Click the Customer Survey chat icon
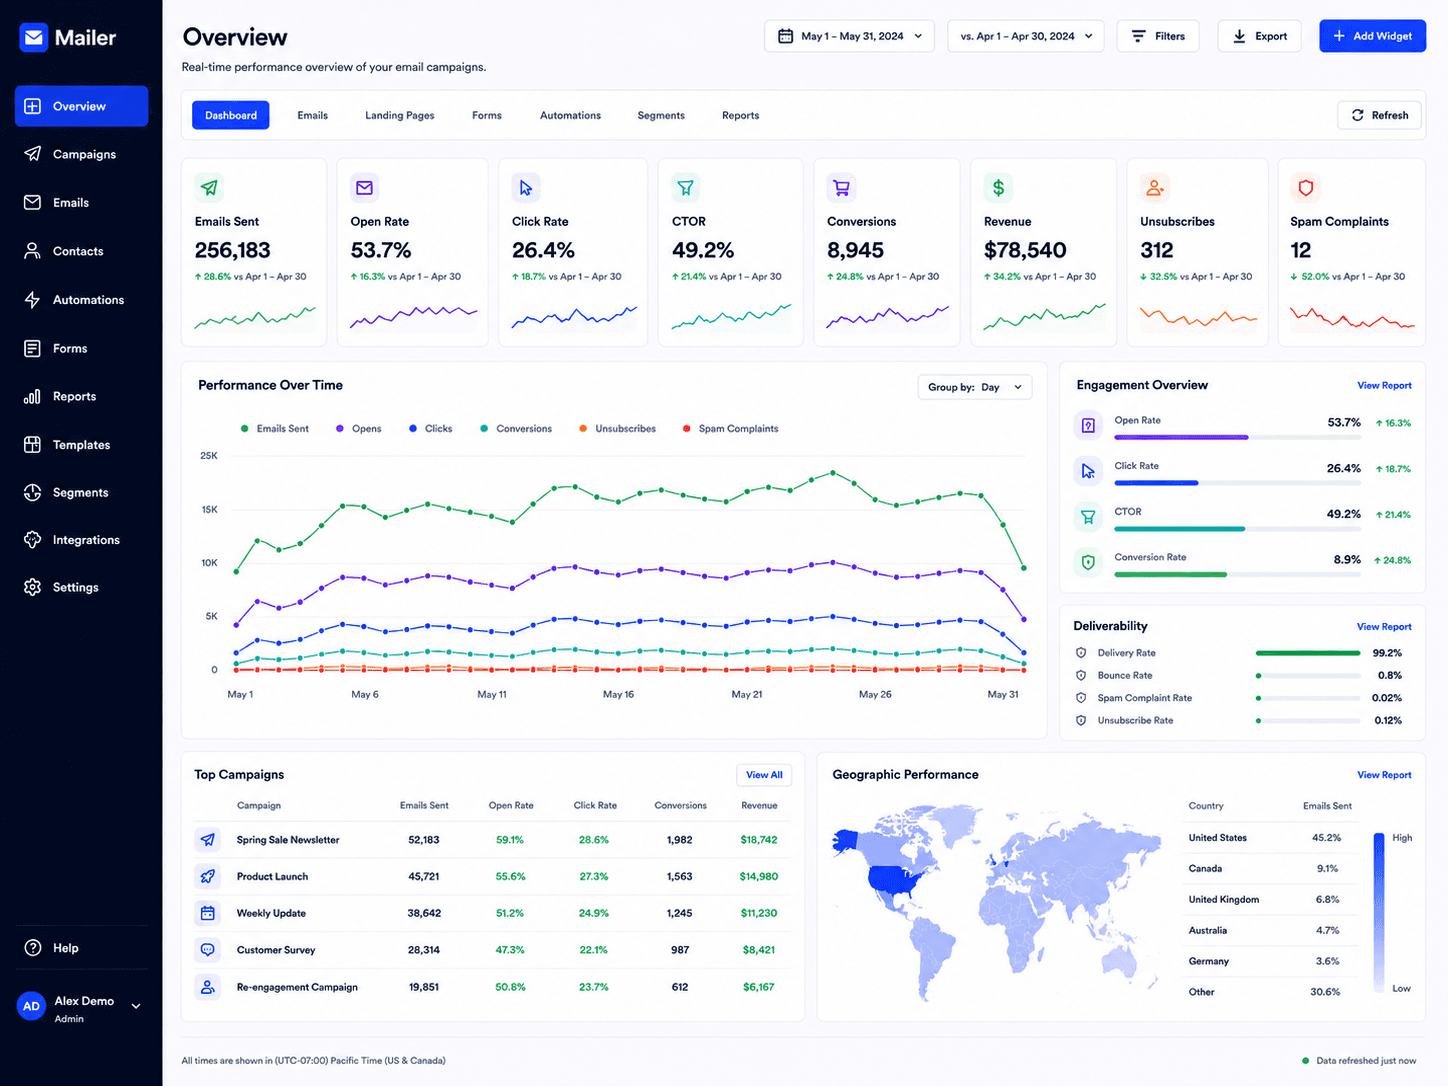The image size is (1448, 1086). [208, 950]
